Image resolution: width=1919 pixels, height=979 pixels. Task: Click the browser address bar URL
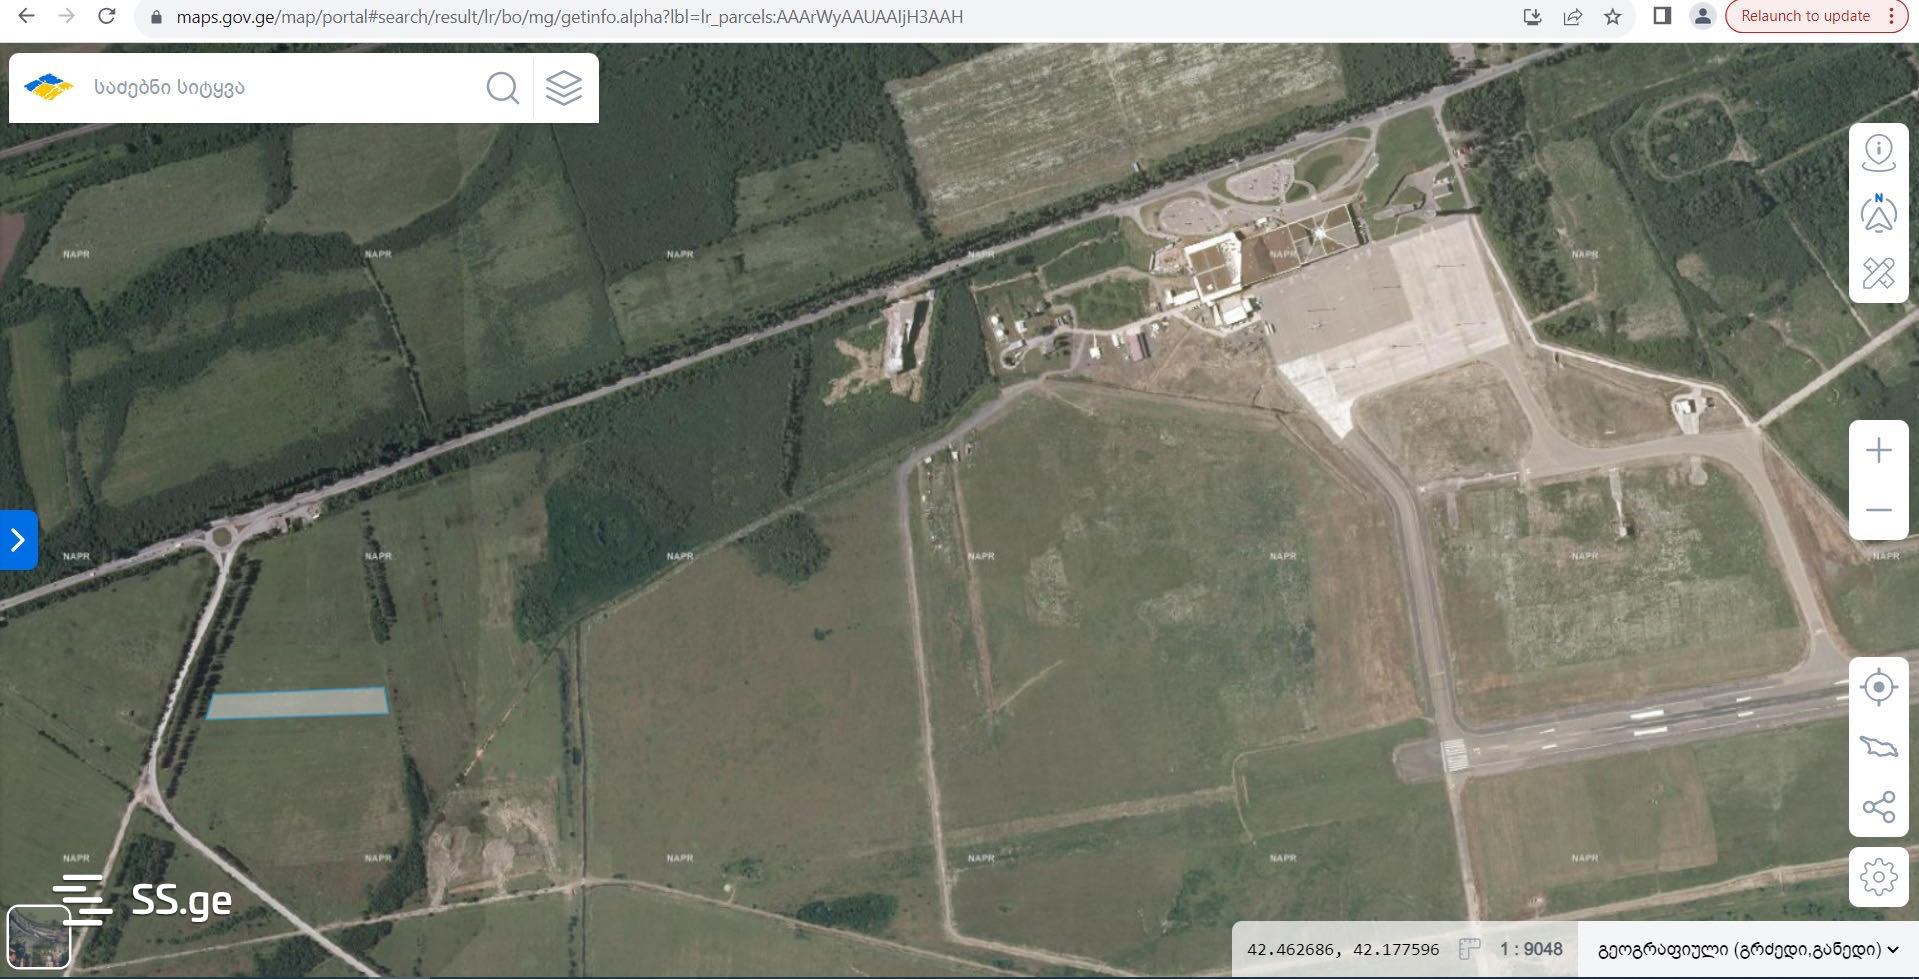point(569,17)
